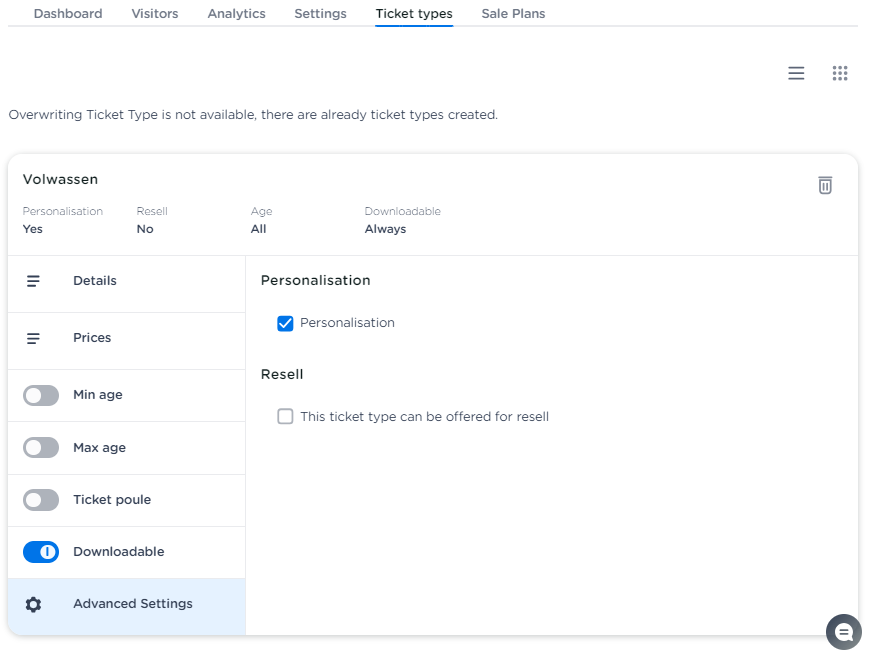Viewport: 873px width, 655px height.
Task: Select the Ticket types tab
Action: coord(414,14)
